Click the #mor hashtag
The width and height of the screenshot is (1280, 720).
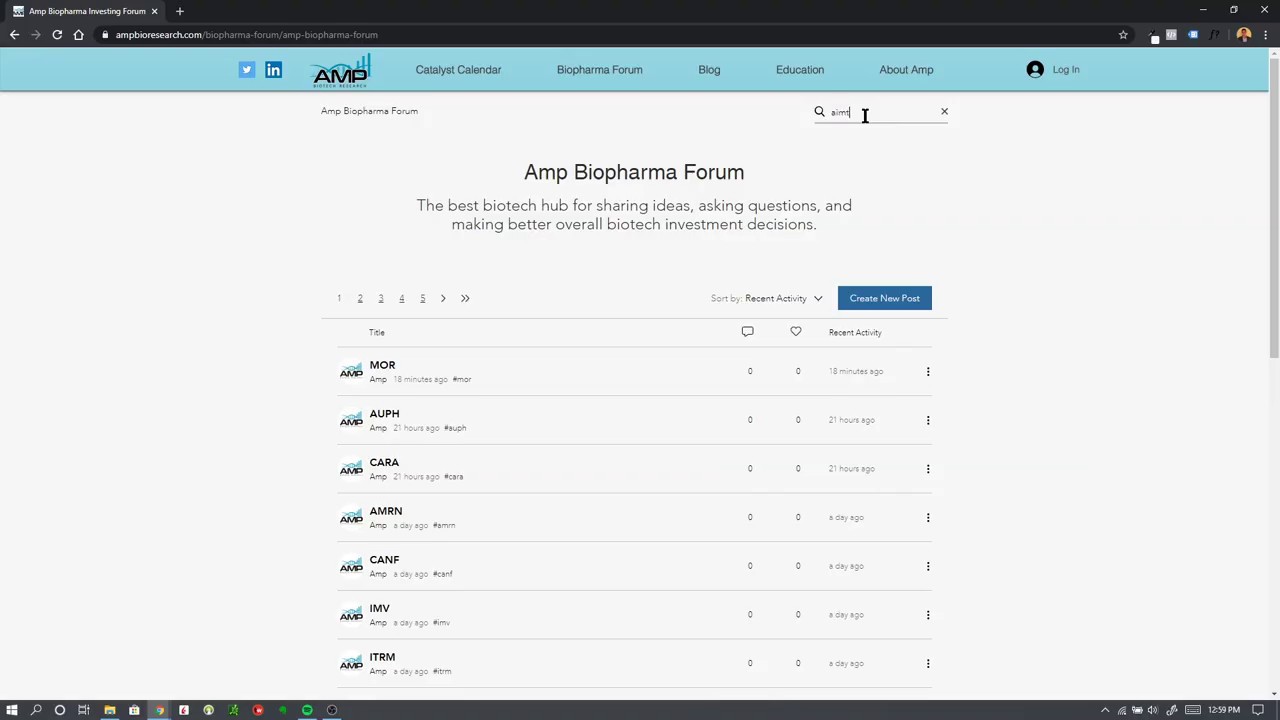tap(461, 380)
